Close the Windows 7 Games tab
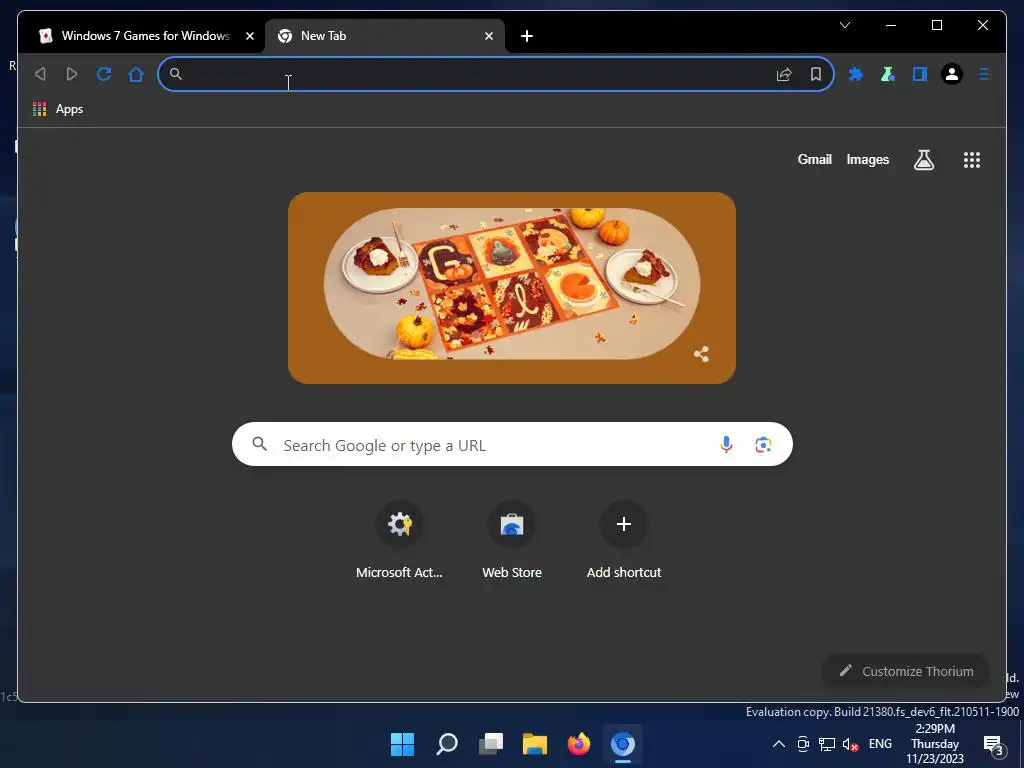The image size is (1024, 768). [249, 36]
